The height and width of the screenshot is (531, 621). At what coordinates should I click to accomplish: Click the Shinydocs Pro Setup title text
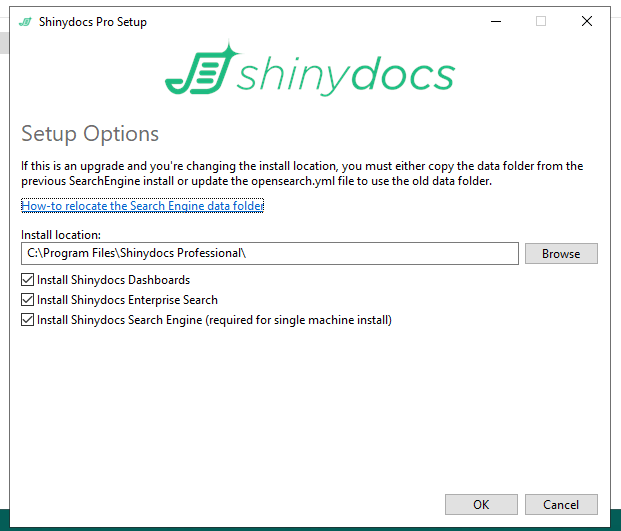point(92,21)
